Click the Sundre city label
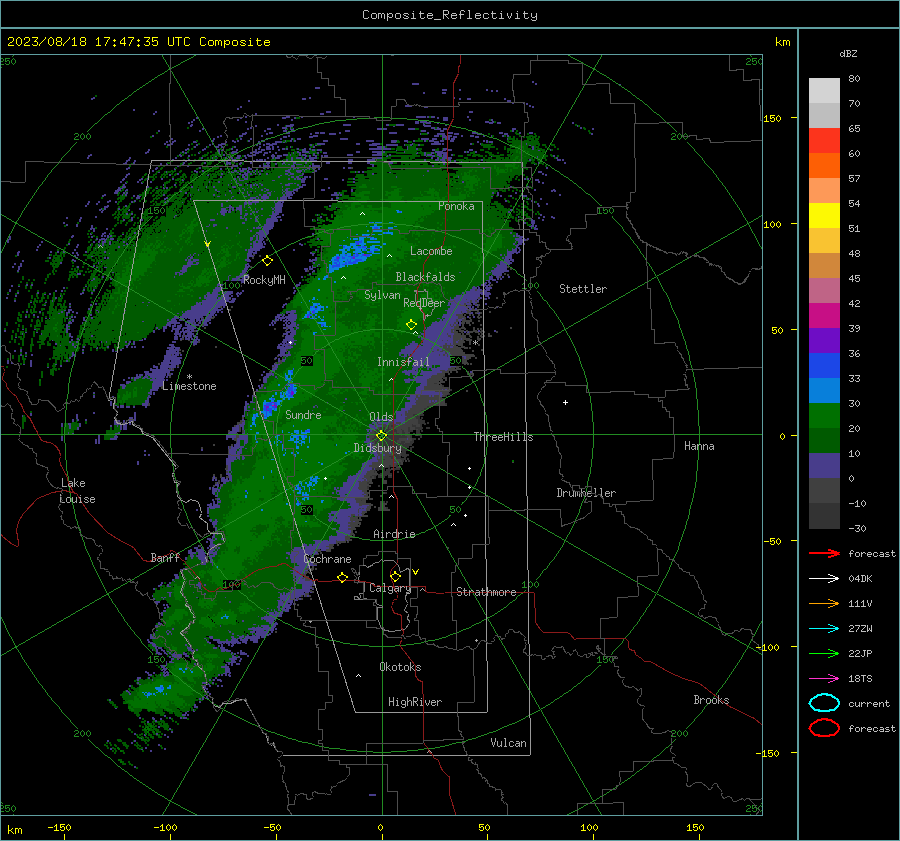This screenshot has height=841, width=900. click(x=303, y=414)
